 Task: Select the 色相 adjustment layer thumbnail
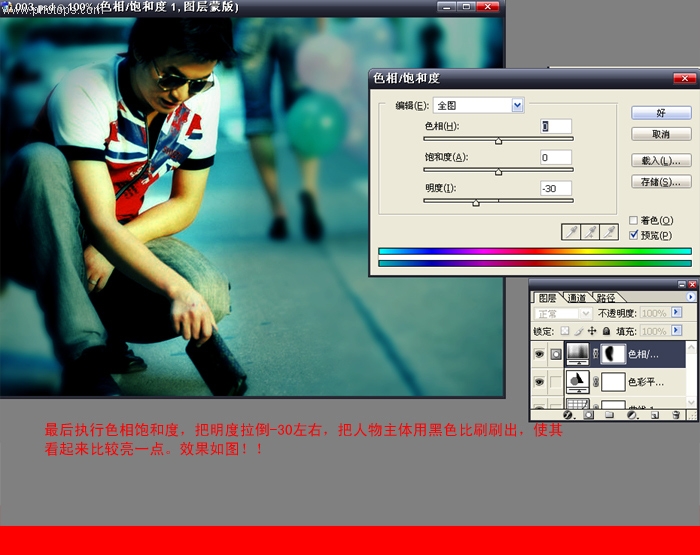[578, 353]
